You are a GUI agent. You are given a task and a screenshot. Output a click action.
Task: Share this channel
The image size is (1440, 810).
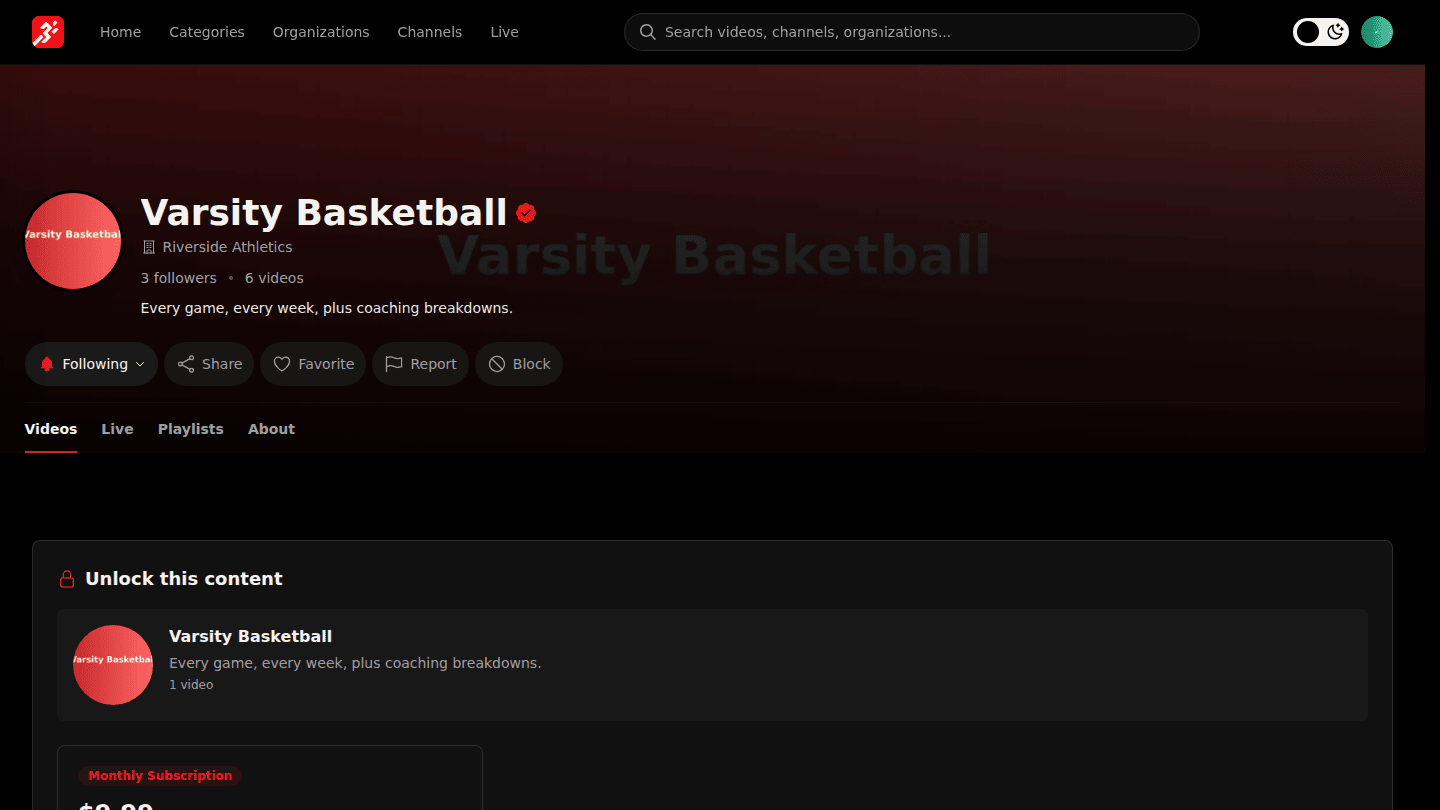pyautogui.click(x=209, y=364)
